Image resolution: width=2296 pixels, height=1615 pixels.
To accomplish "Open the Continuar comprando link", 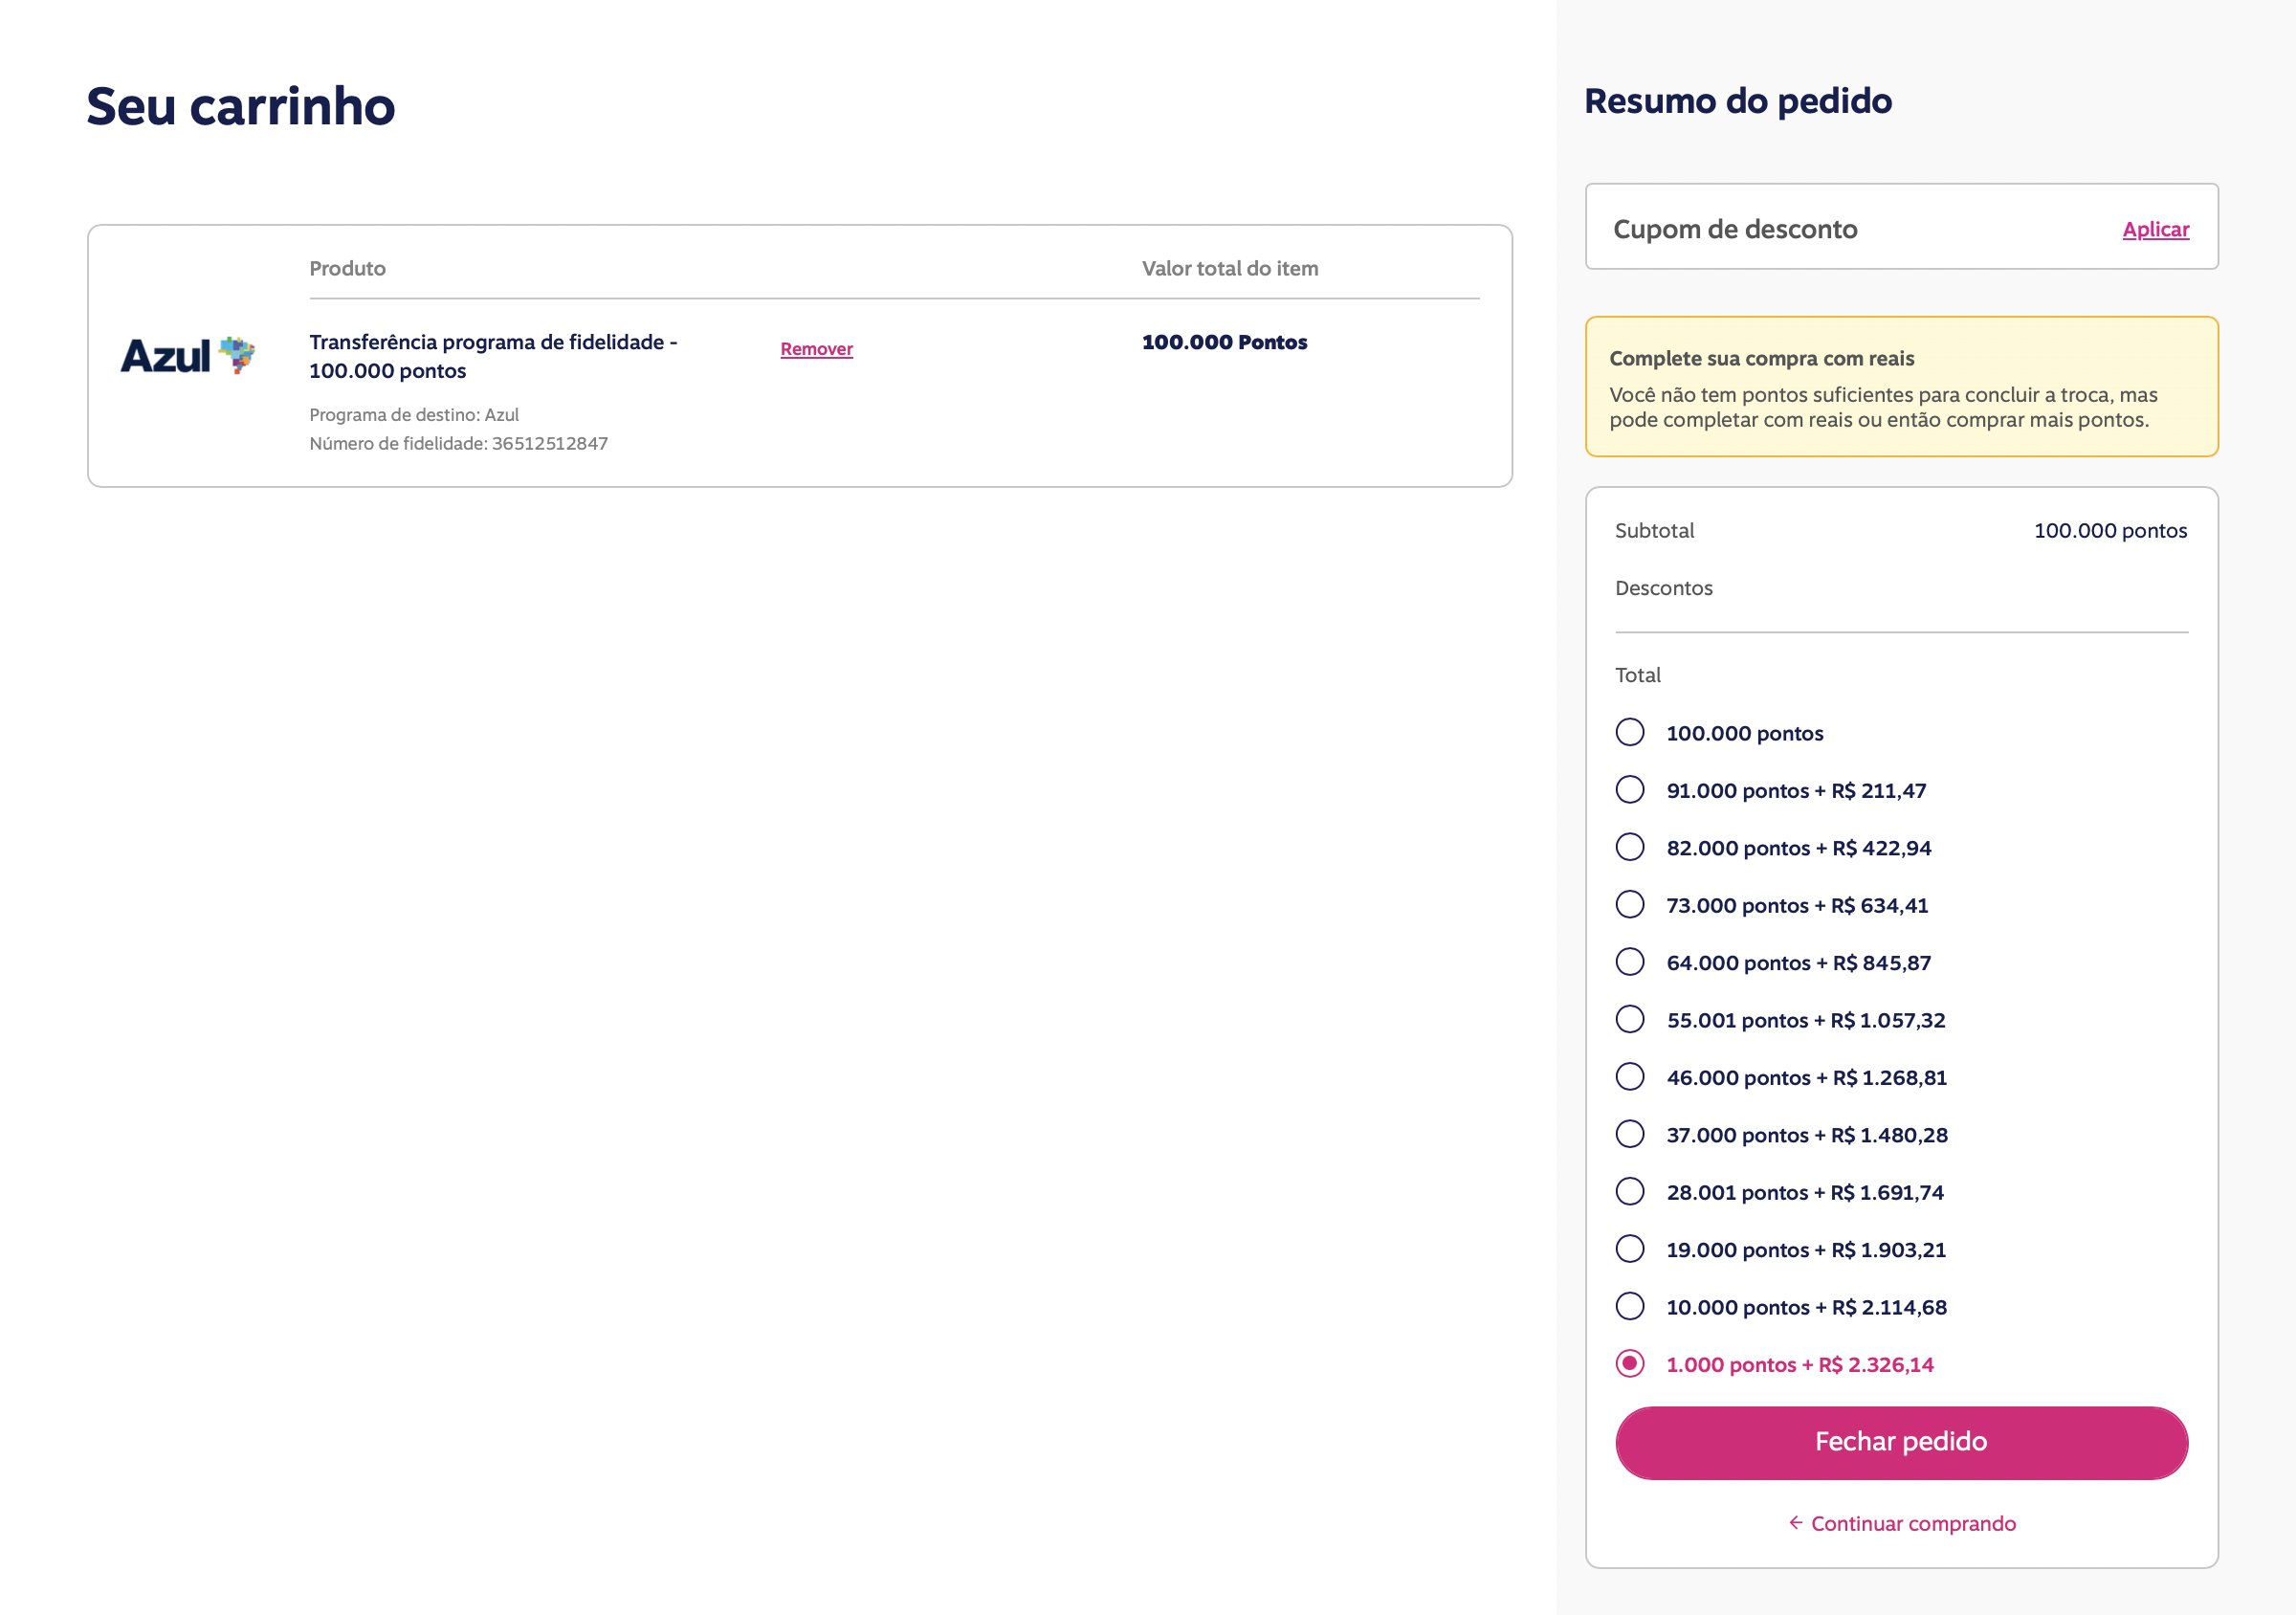I will coord(1913,1523).
